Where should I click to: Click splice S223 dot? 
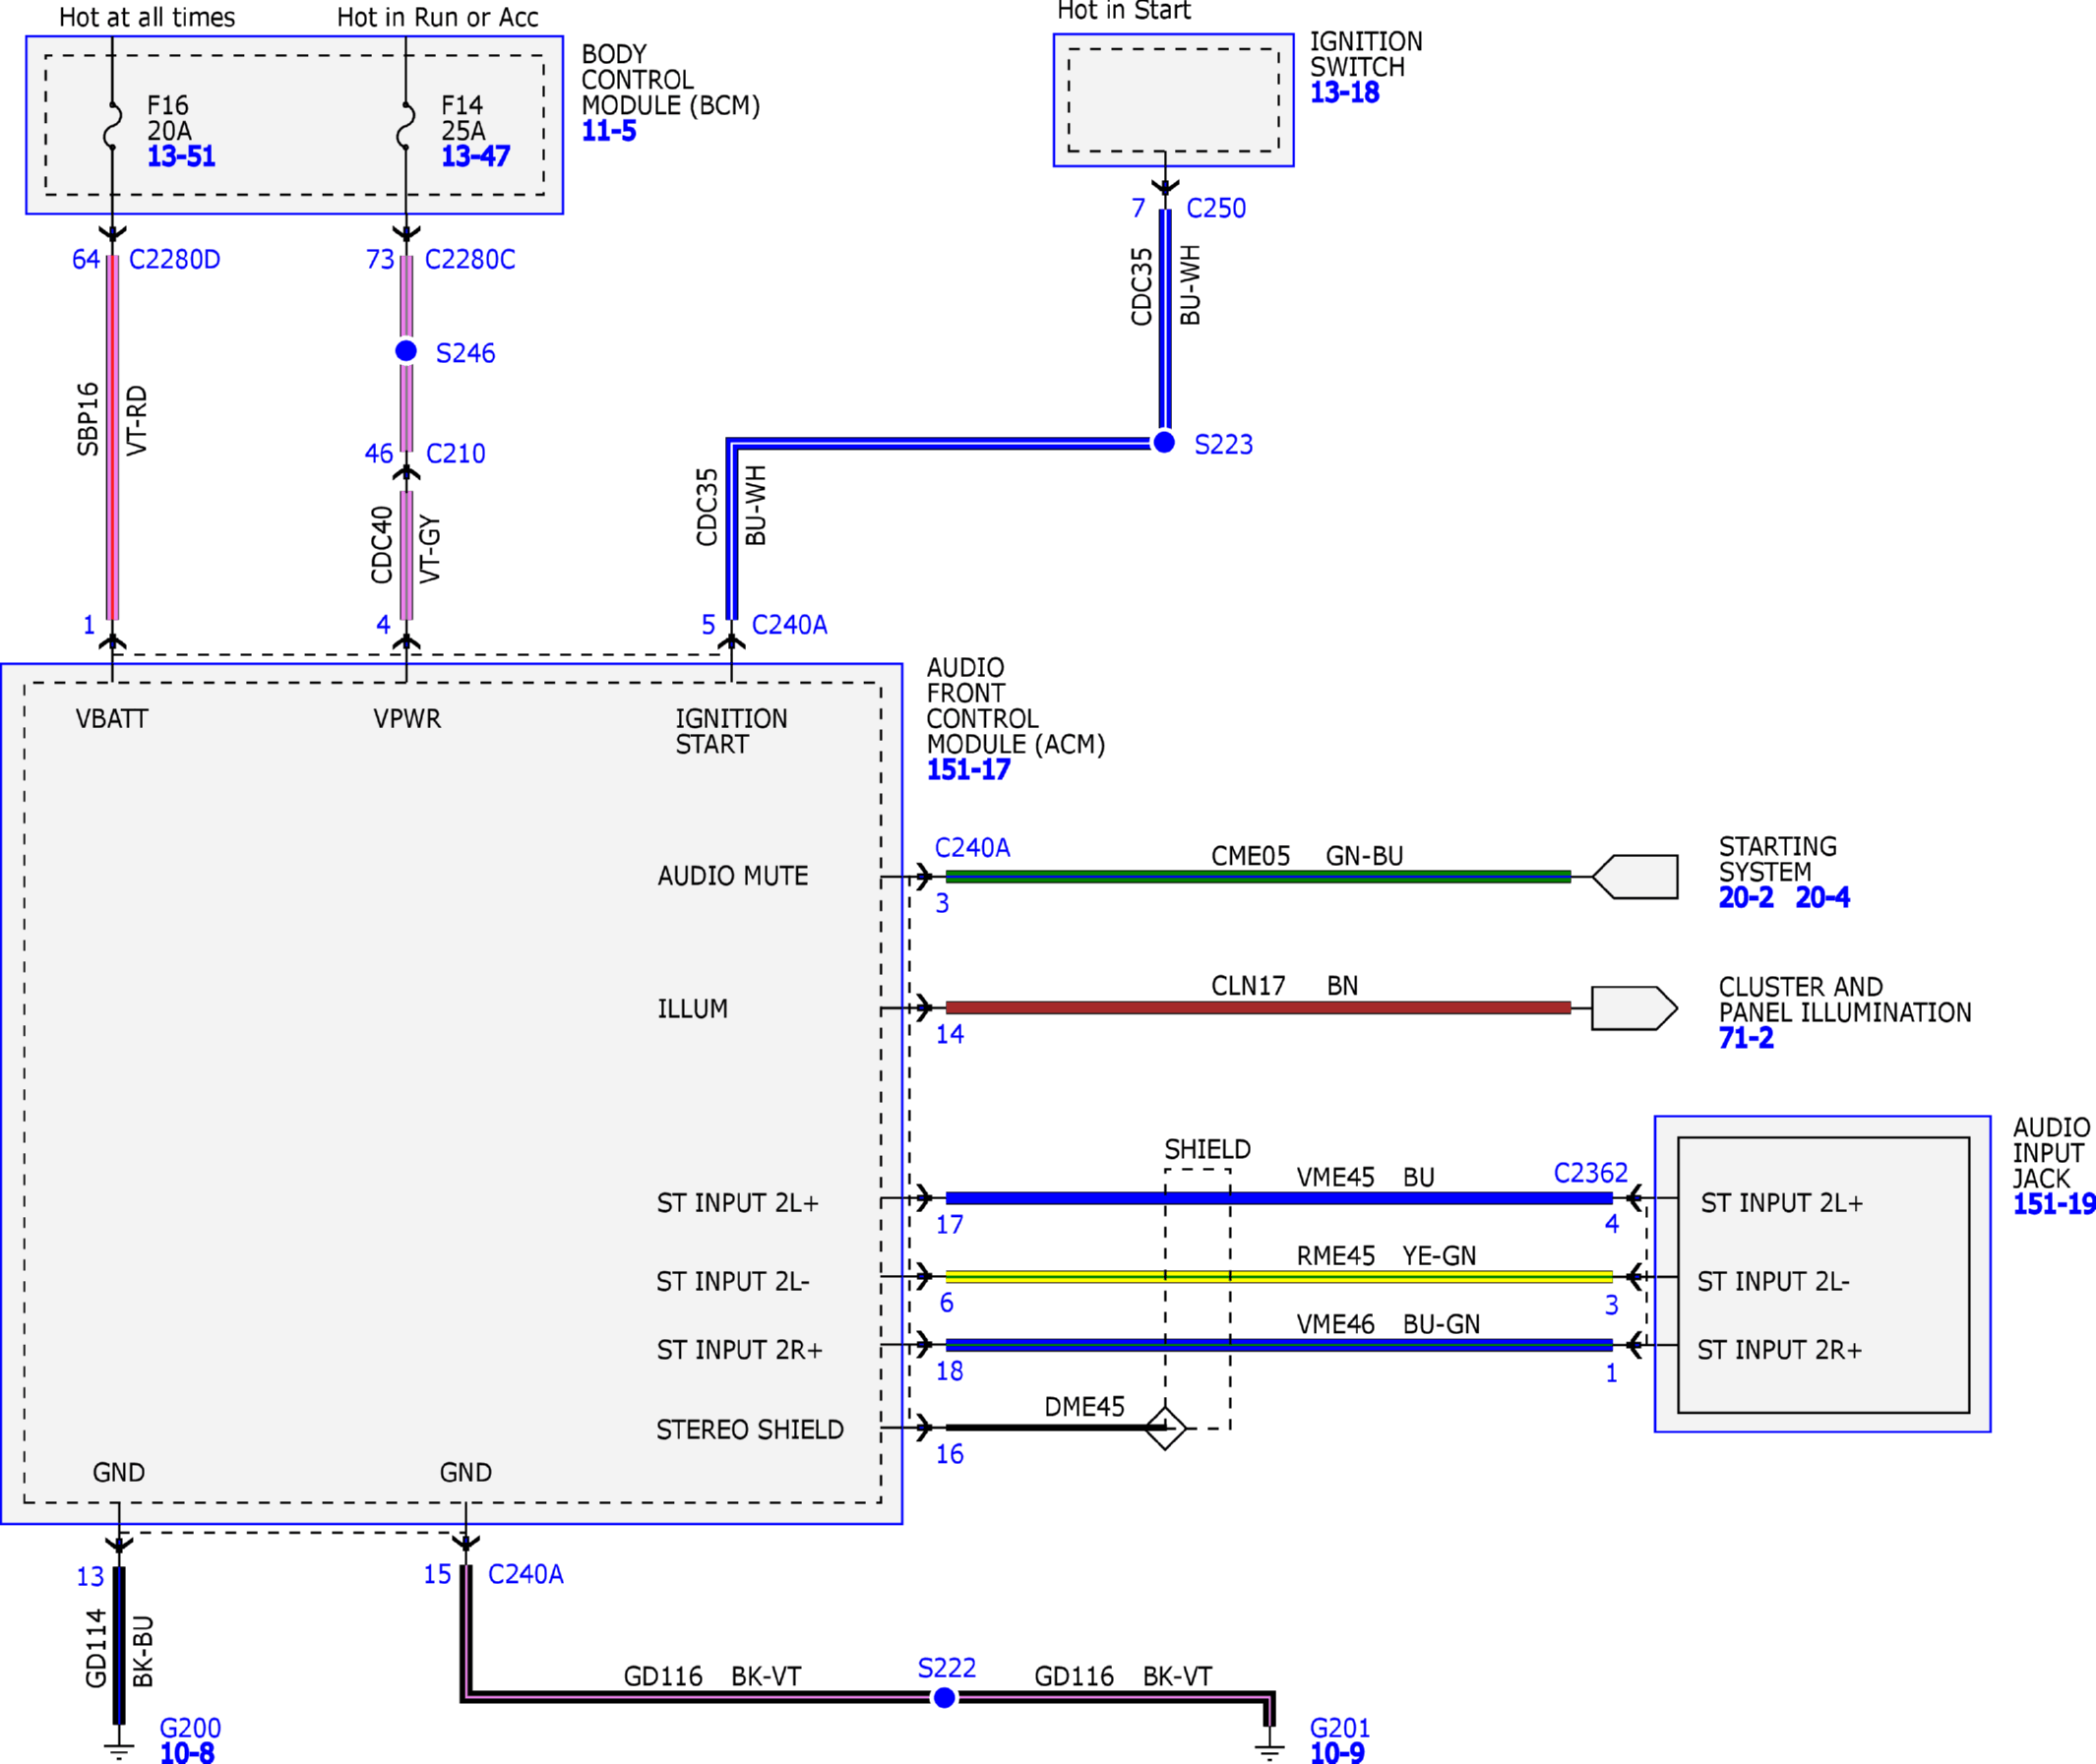[1164, 442]
